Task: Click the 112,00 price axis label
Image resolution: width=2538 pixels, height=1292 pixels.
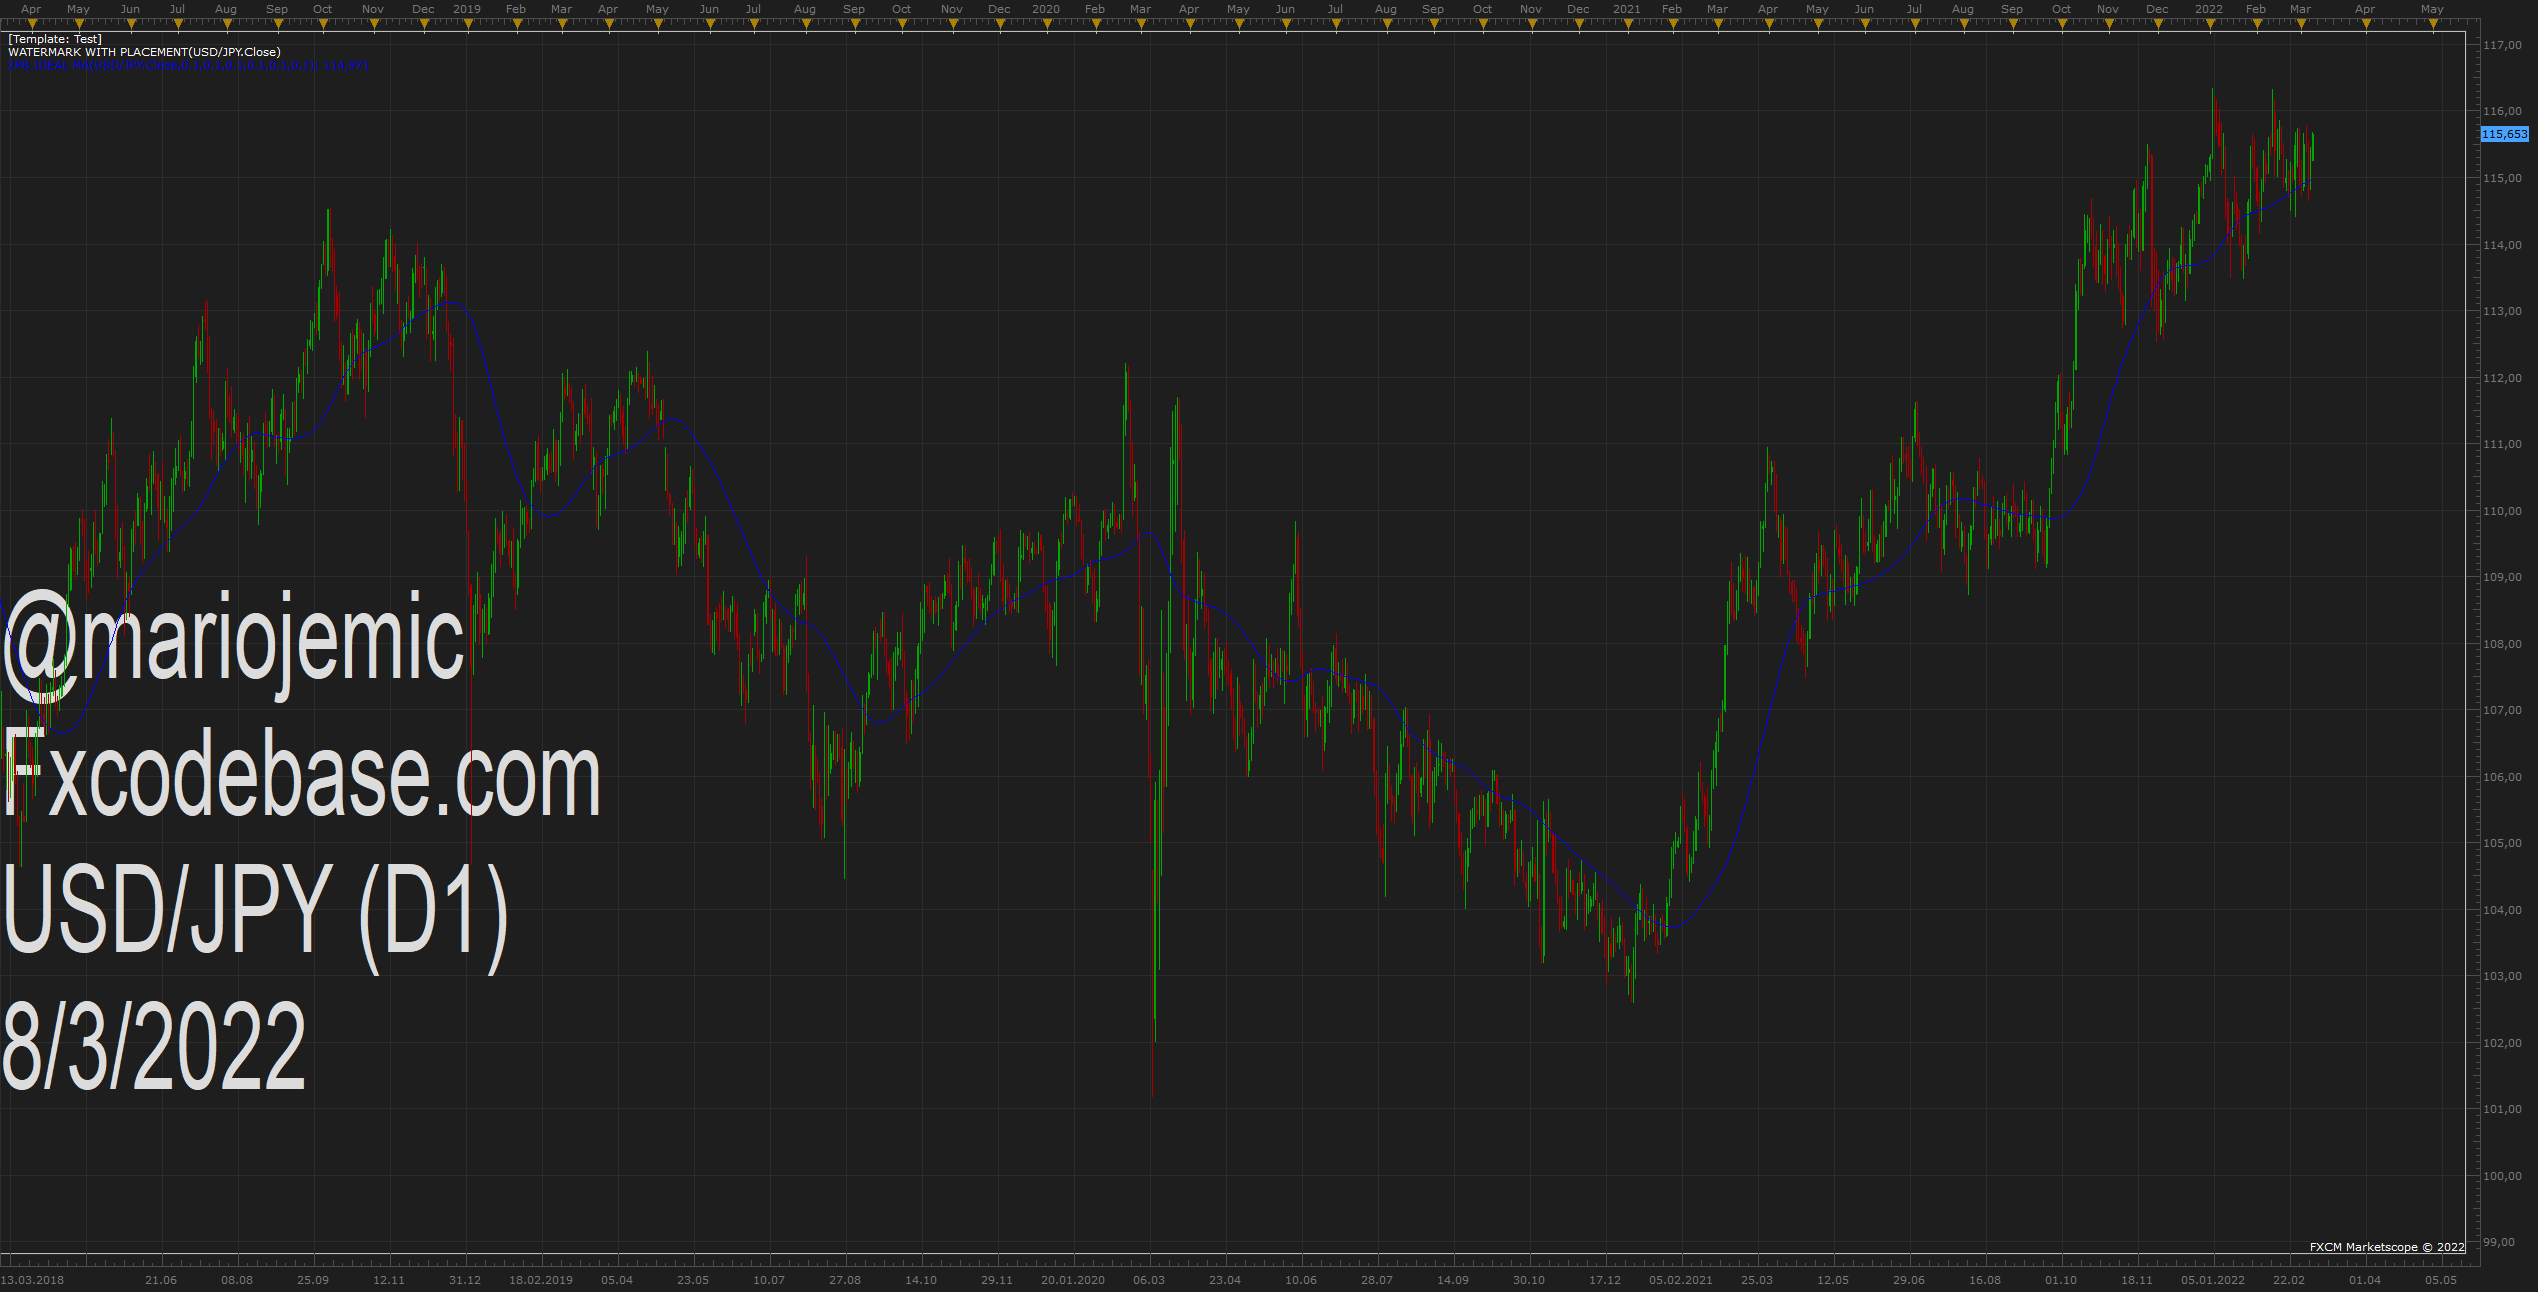Action: coord(2503,378)
